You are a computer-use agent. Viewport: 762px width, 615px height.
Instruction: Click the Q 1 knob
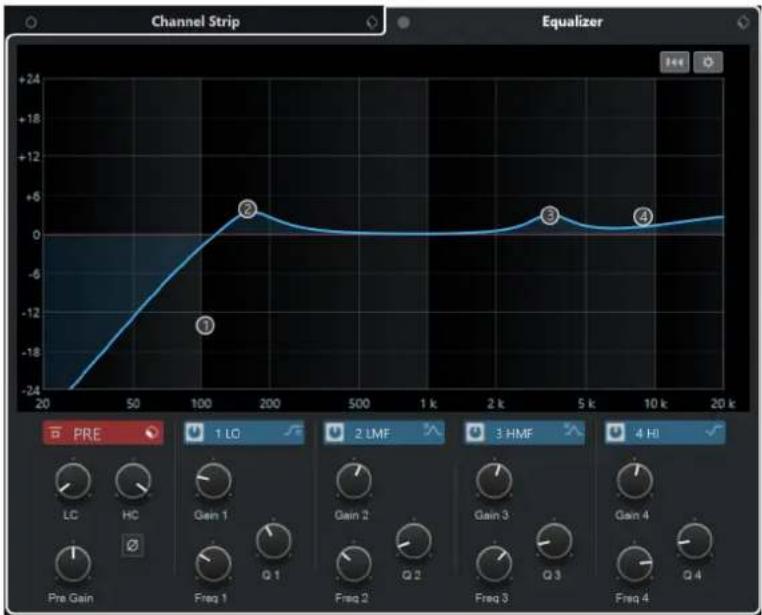[x=274, y=542]
